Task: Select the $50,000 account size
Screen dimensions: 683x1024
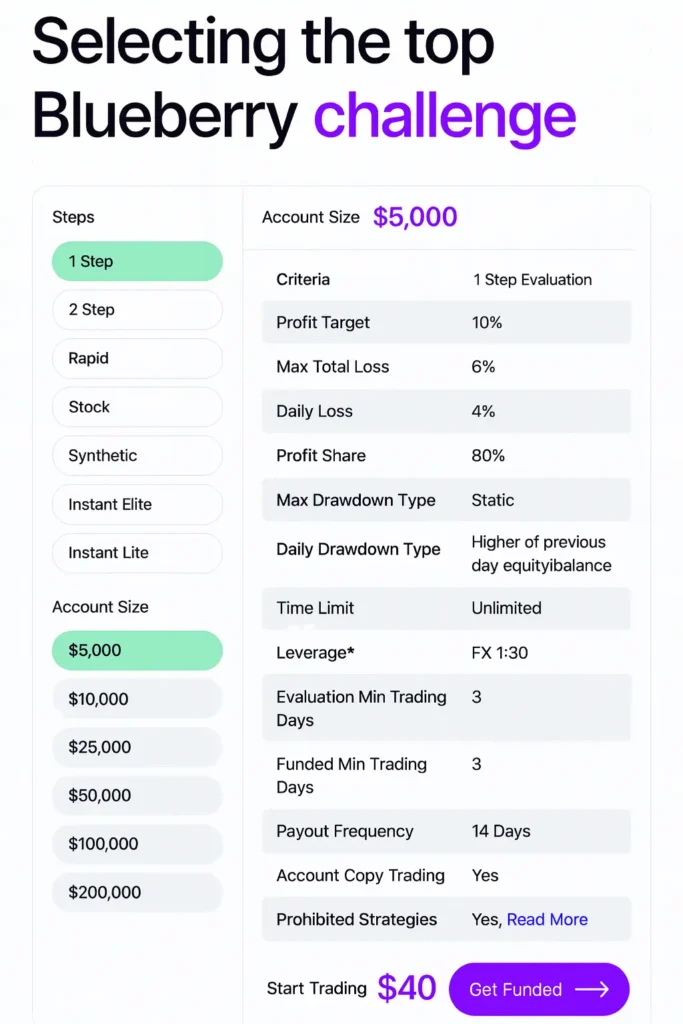Action: click(x=137, y=795)
